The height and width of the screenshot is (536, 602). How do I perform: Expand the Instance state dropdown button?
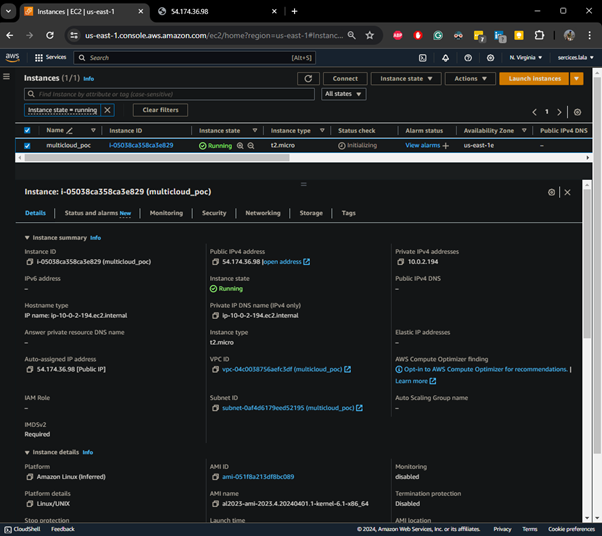click(405, 78)
